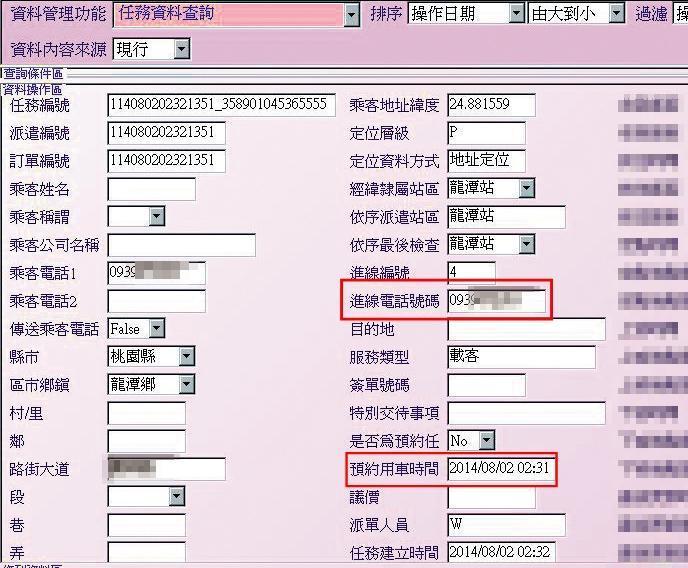Click the 乘客地址緯度 field 24.881559
Viewport: 688px width, 568px height.
(x=491, y=105)
